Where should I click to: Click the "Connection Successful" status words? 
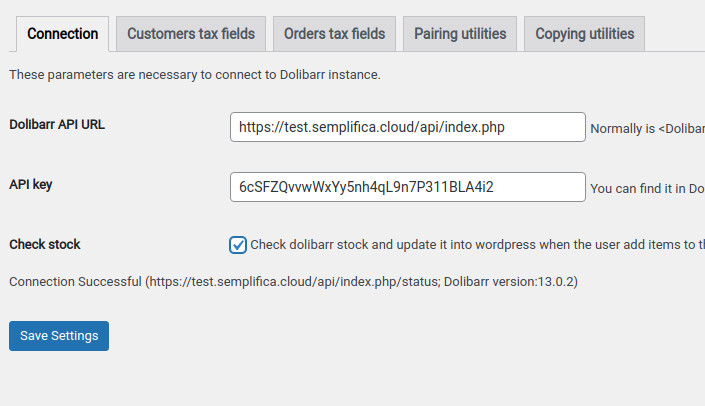coord(75,282)
